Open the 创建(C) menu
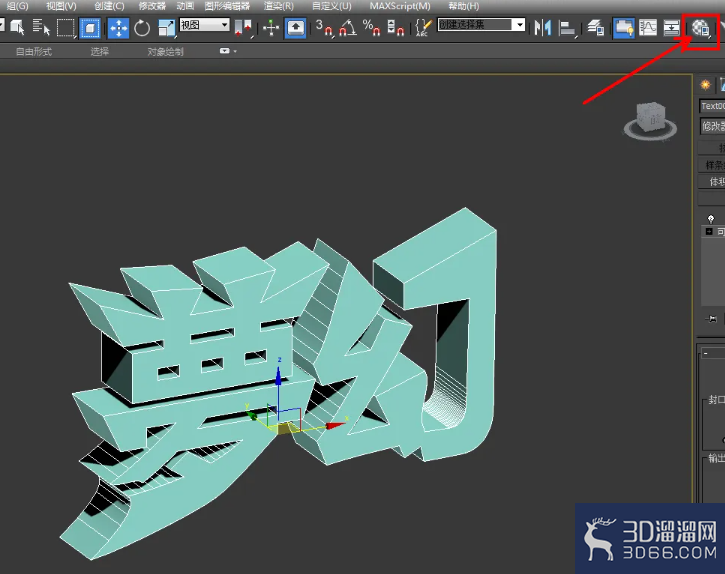The height and width of the screenshot is (574, 725). pos(109,6)
